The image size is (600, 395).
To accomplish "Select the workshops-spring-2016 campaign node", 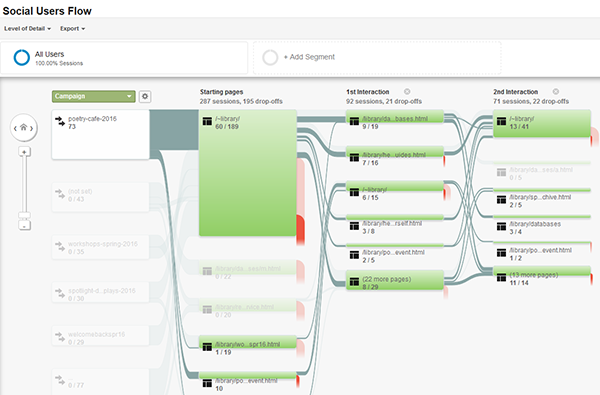I will coord(101,247).
